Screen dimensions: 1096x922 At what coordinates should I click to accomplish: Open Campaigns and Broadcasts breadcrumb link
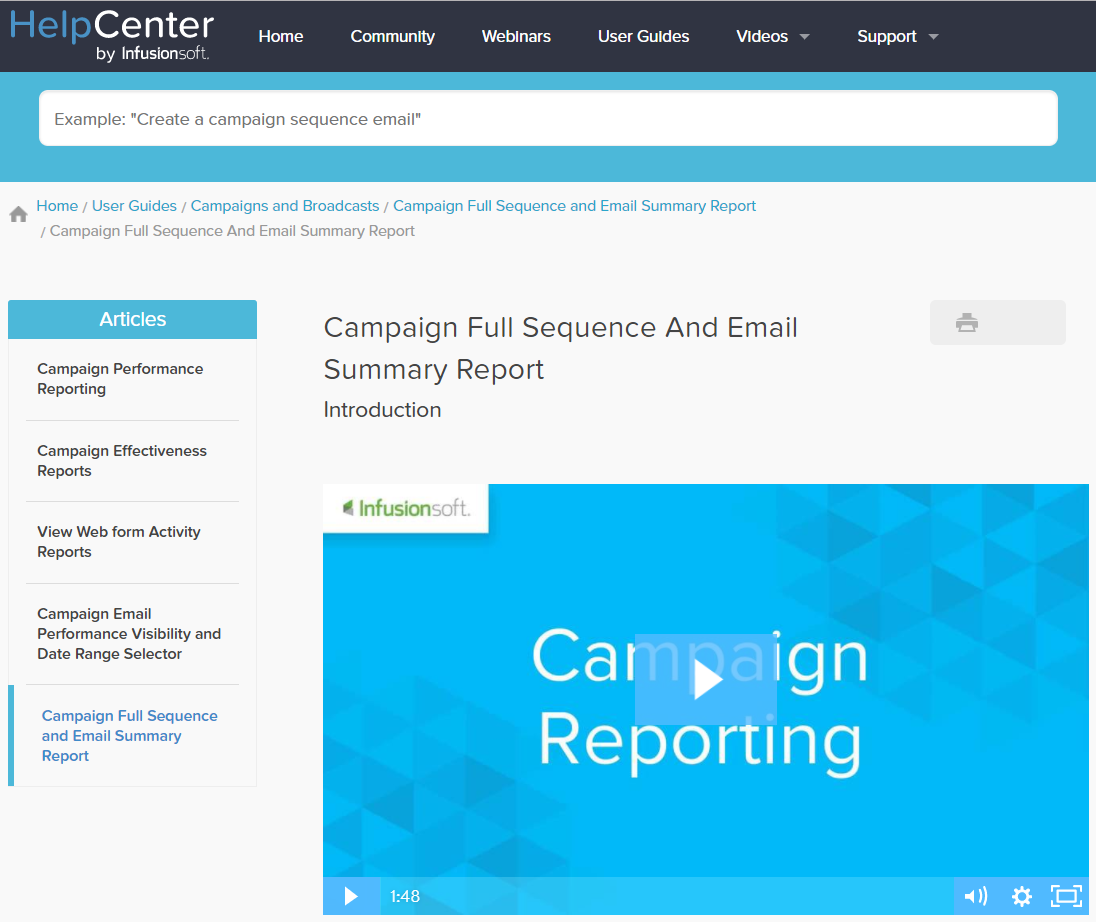click(284, 206)
